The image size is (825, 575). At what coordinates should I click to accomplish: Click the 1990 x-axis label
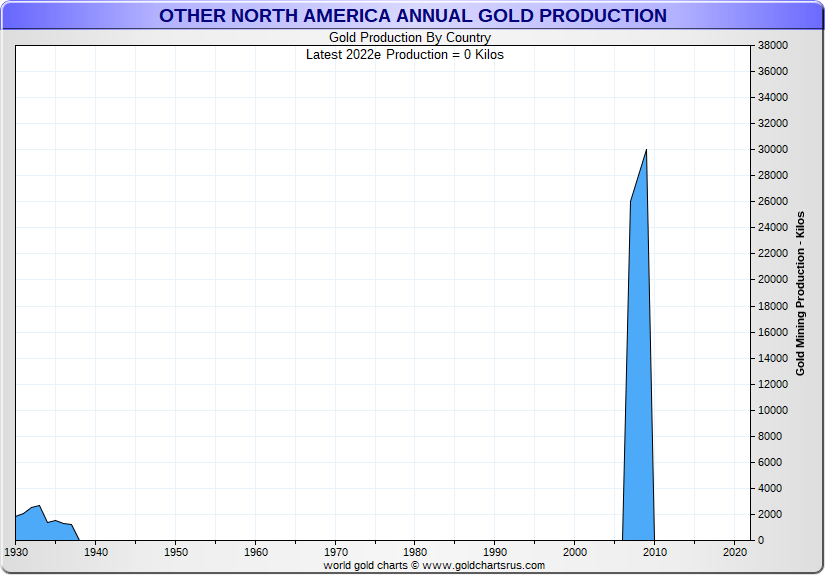click(x=495, y=552)
